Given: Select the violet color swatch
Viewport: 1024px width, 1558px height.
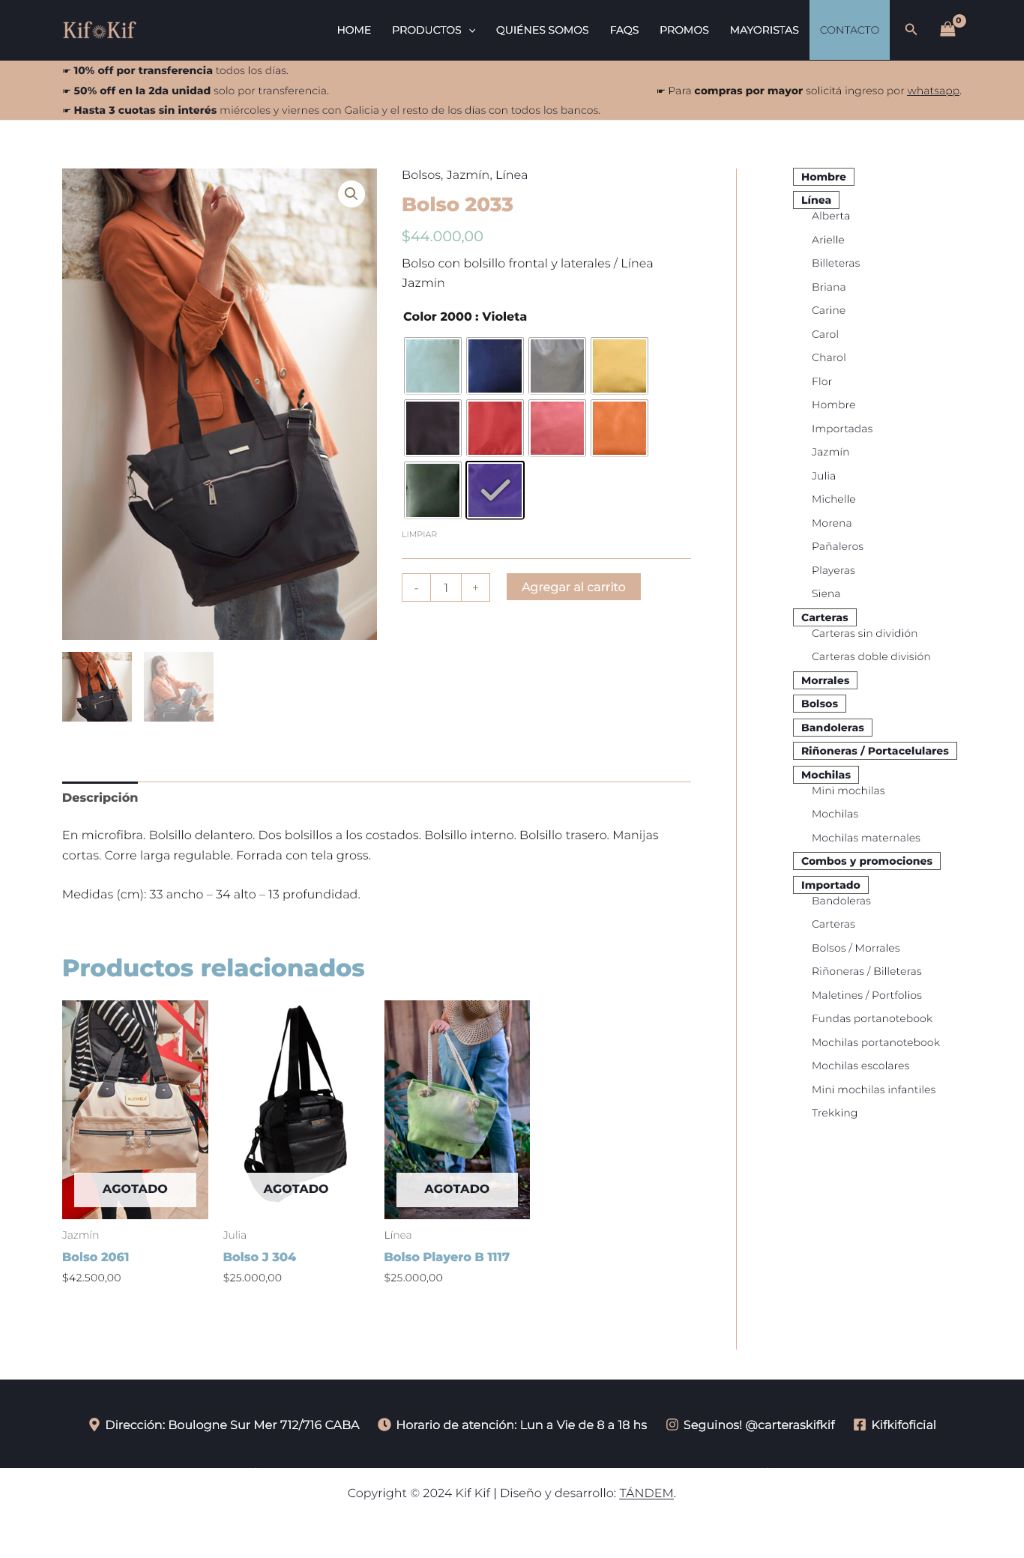Looking at the screenshot, I should click(x=495, y=490).
